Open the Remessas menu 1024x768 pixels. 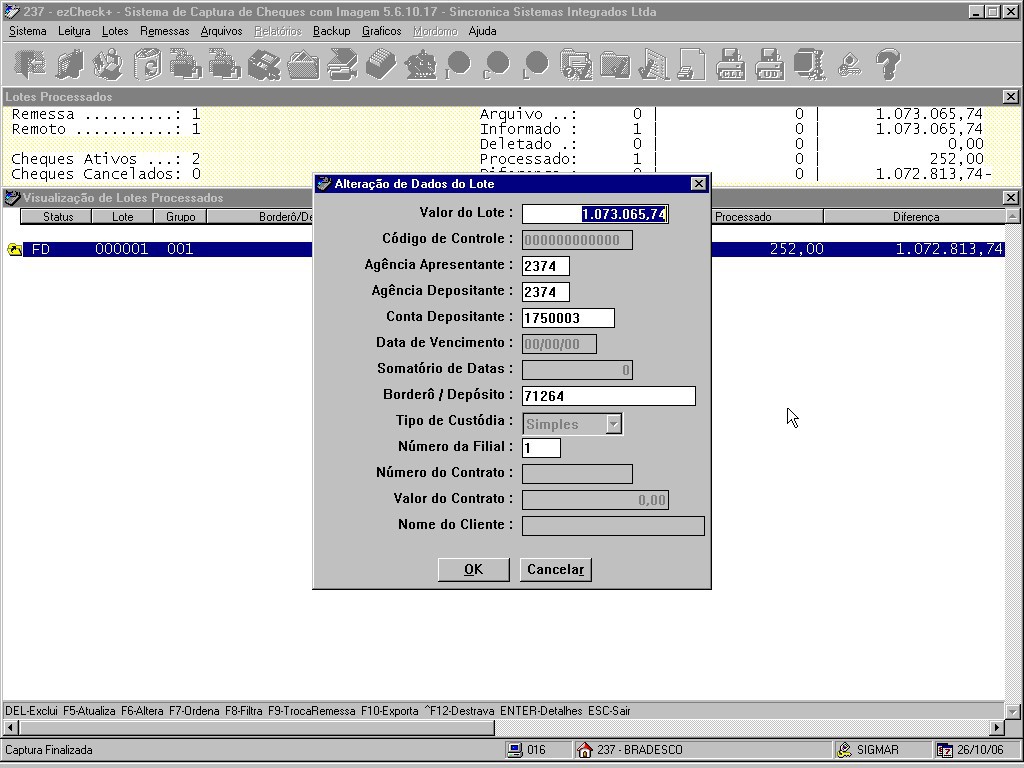coord(165,31)
